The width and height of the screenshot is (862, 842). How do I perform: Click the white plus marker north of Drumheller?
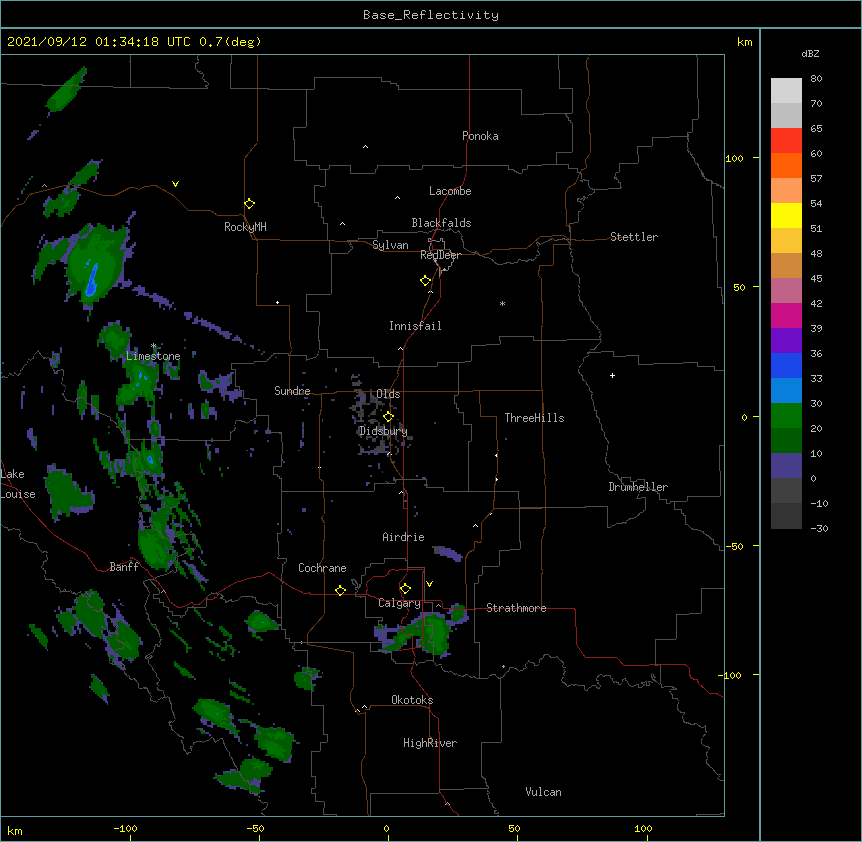pos(612,375)
